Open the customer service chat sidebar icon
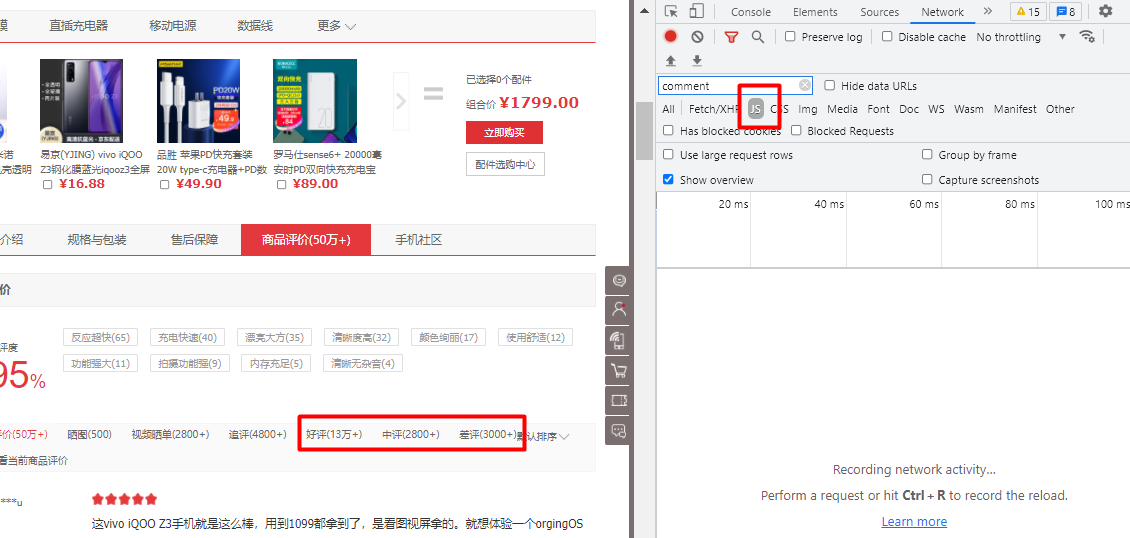 (619, 281)
